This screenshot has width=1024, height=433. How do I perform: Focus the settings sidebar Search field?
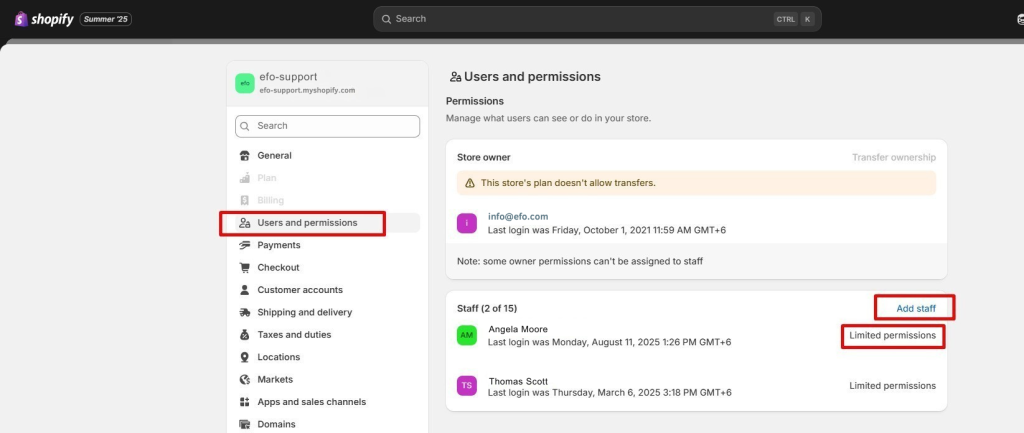[x=327, y=126]
